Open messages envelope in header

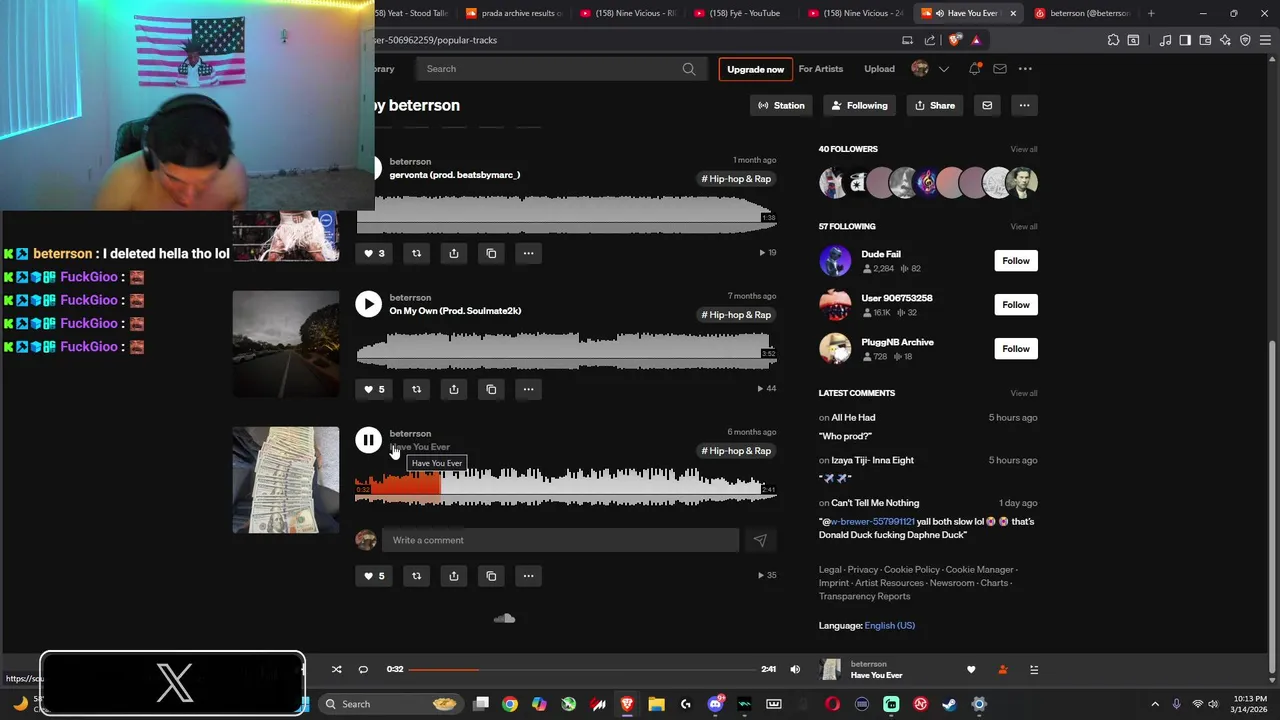point(1000,69)
